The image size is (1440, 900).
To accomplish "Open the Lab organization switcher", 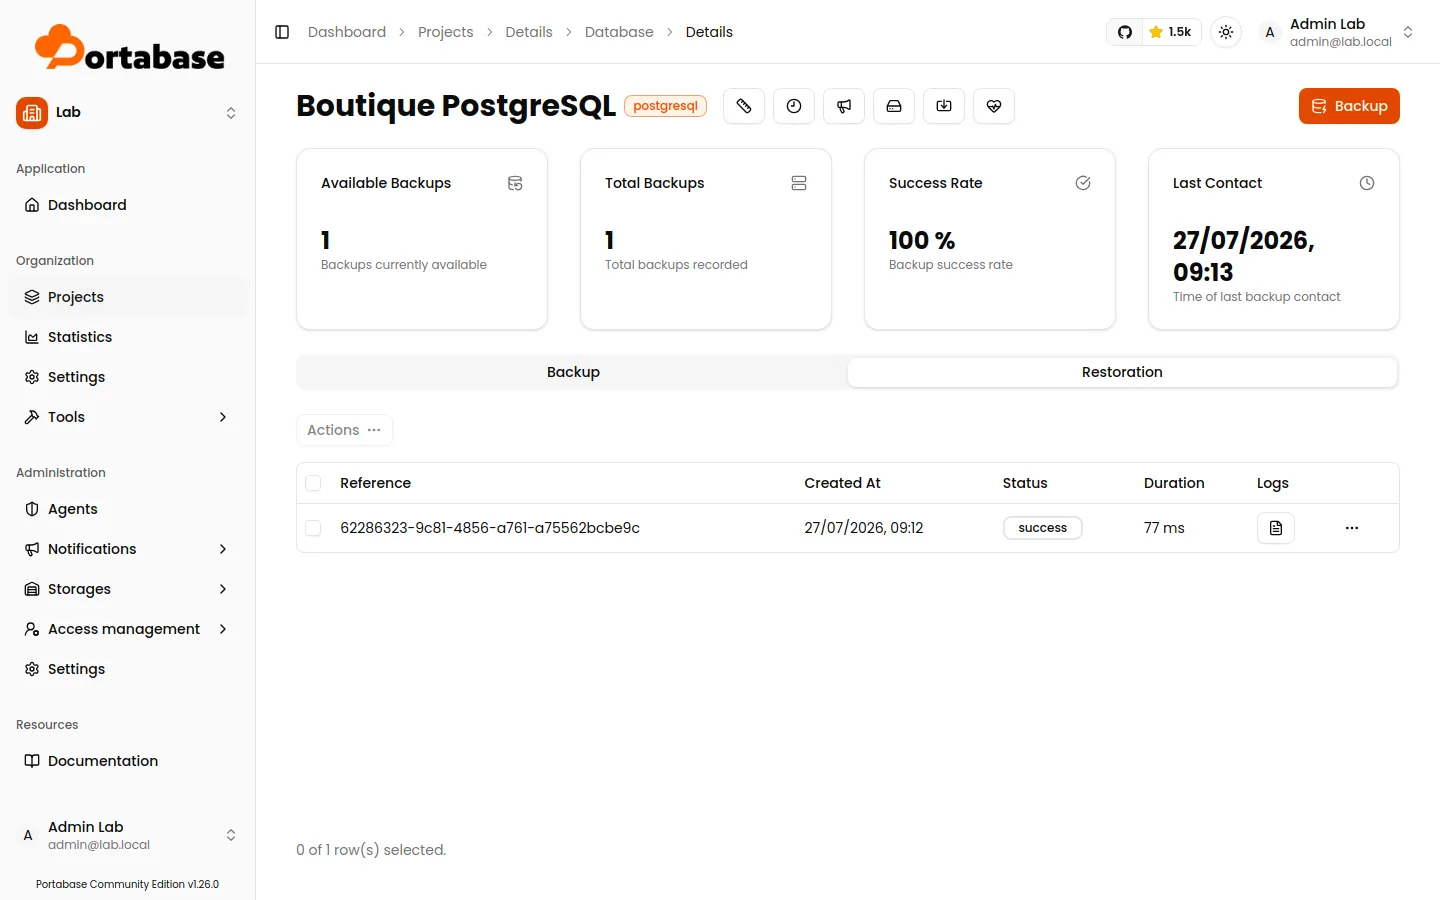I will 128,113.
